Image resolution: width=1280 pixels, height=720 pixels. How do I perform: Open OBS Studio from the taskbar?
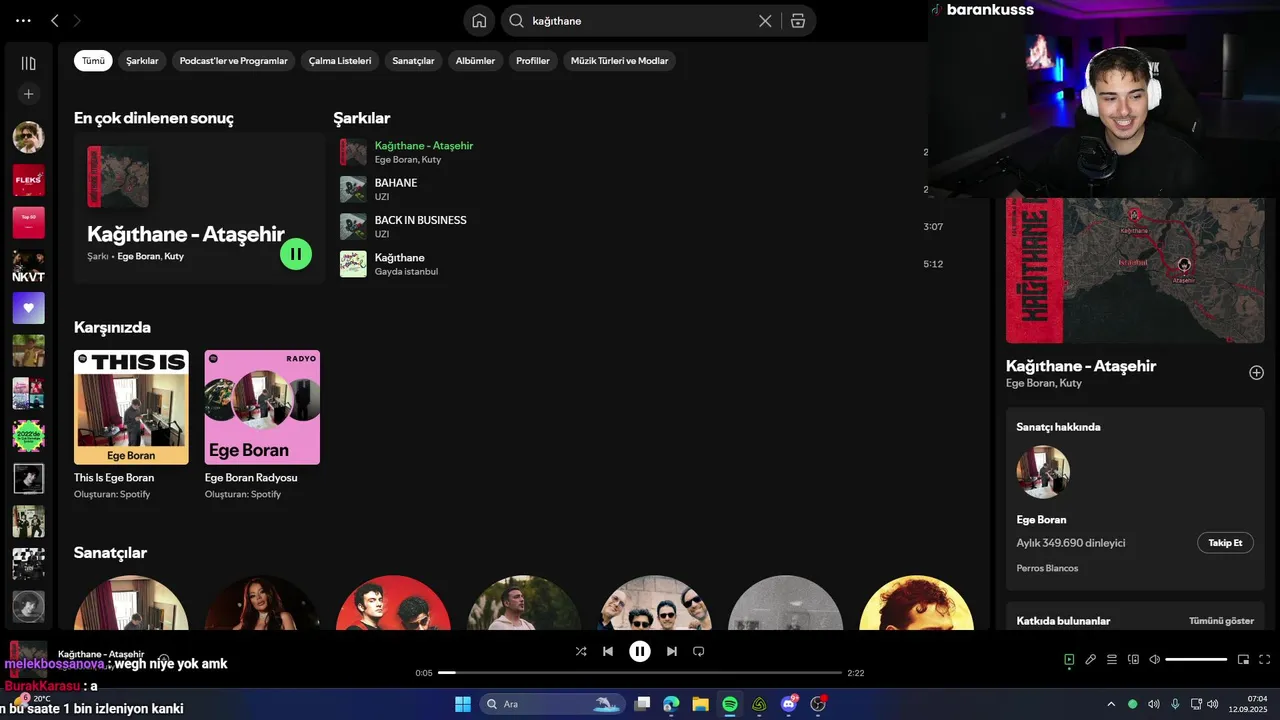click(818, 704)
